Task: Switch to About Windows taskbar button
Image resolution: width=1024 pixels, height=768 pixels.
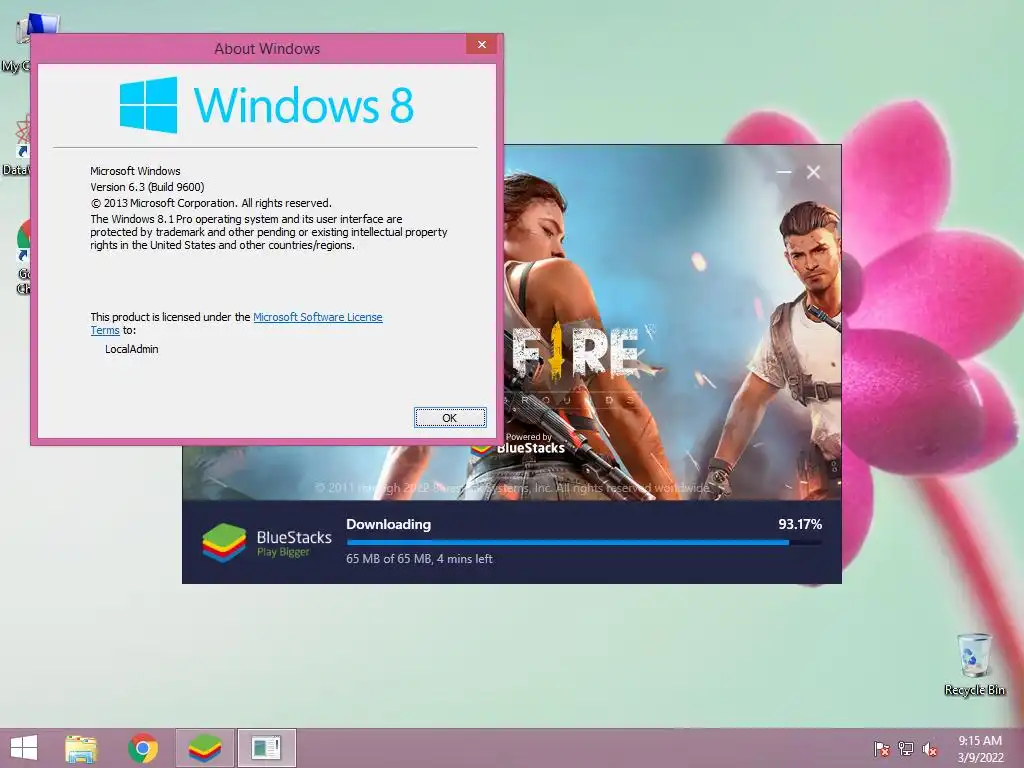Action: point(266,748)
